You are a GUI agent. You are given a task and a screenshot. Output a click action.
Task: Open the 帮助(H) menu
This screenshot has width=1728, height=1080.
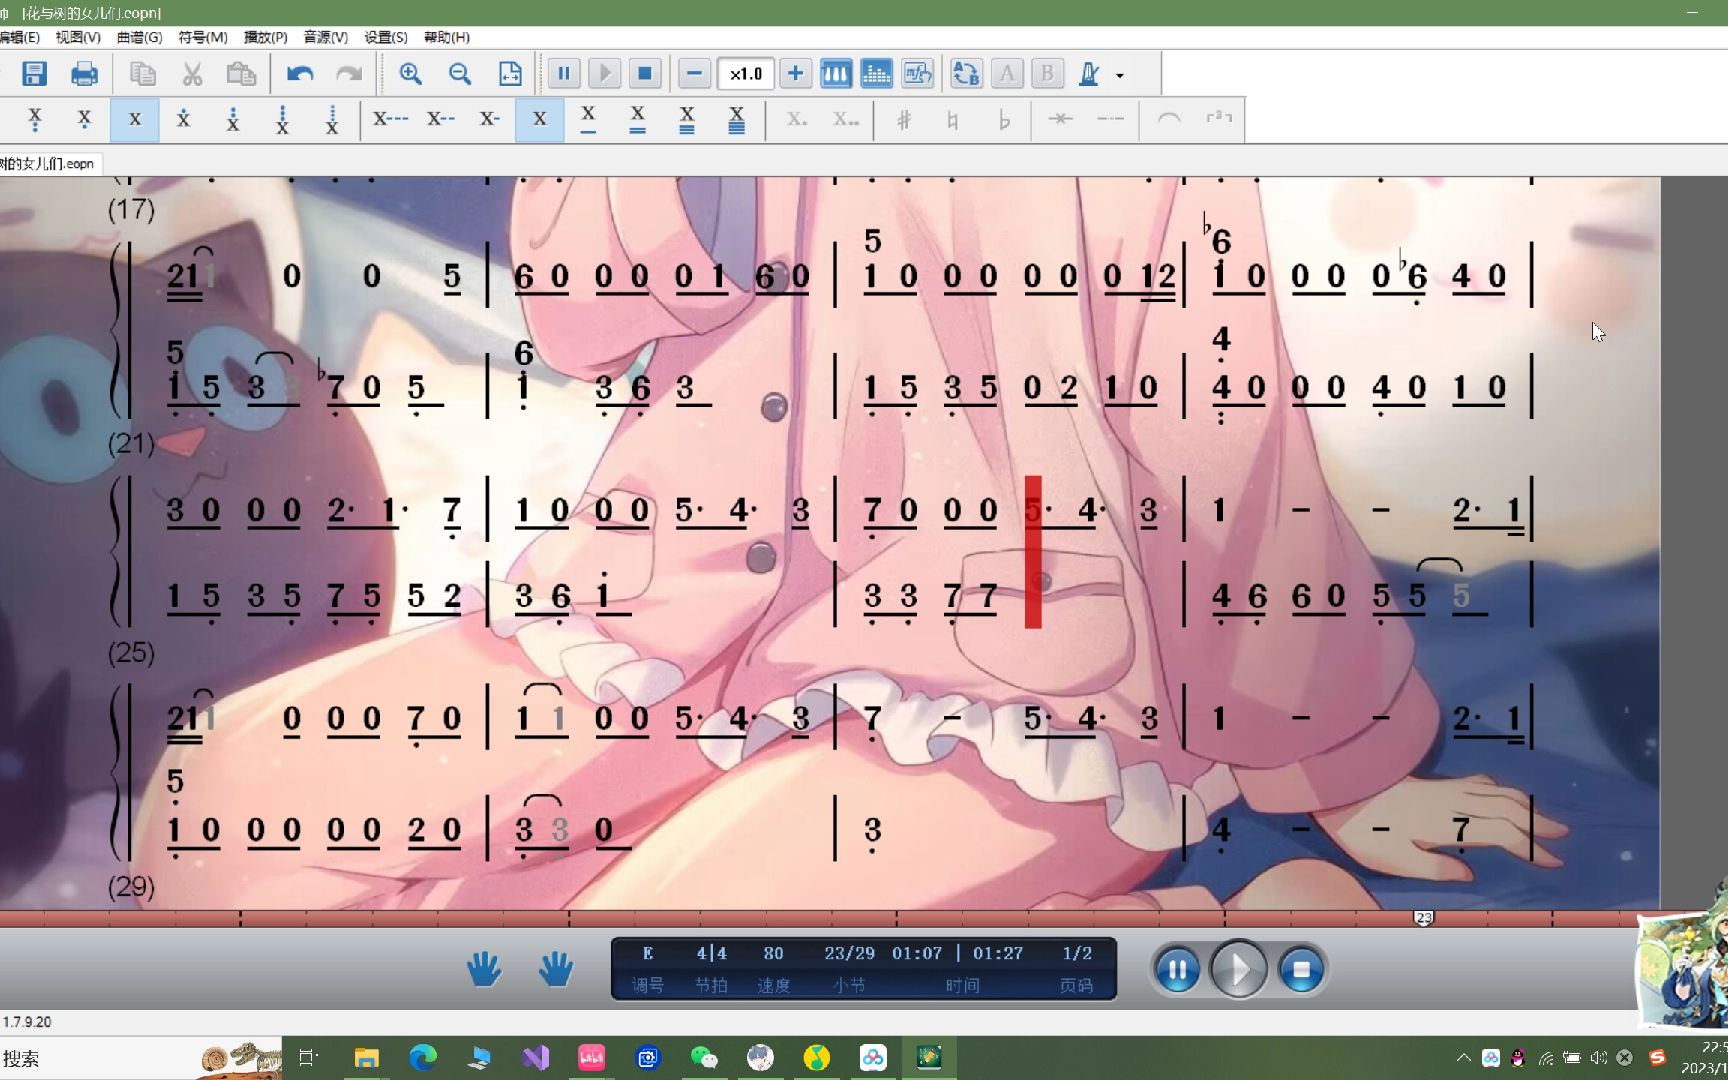point(447,37)
